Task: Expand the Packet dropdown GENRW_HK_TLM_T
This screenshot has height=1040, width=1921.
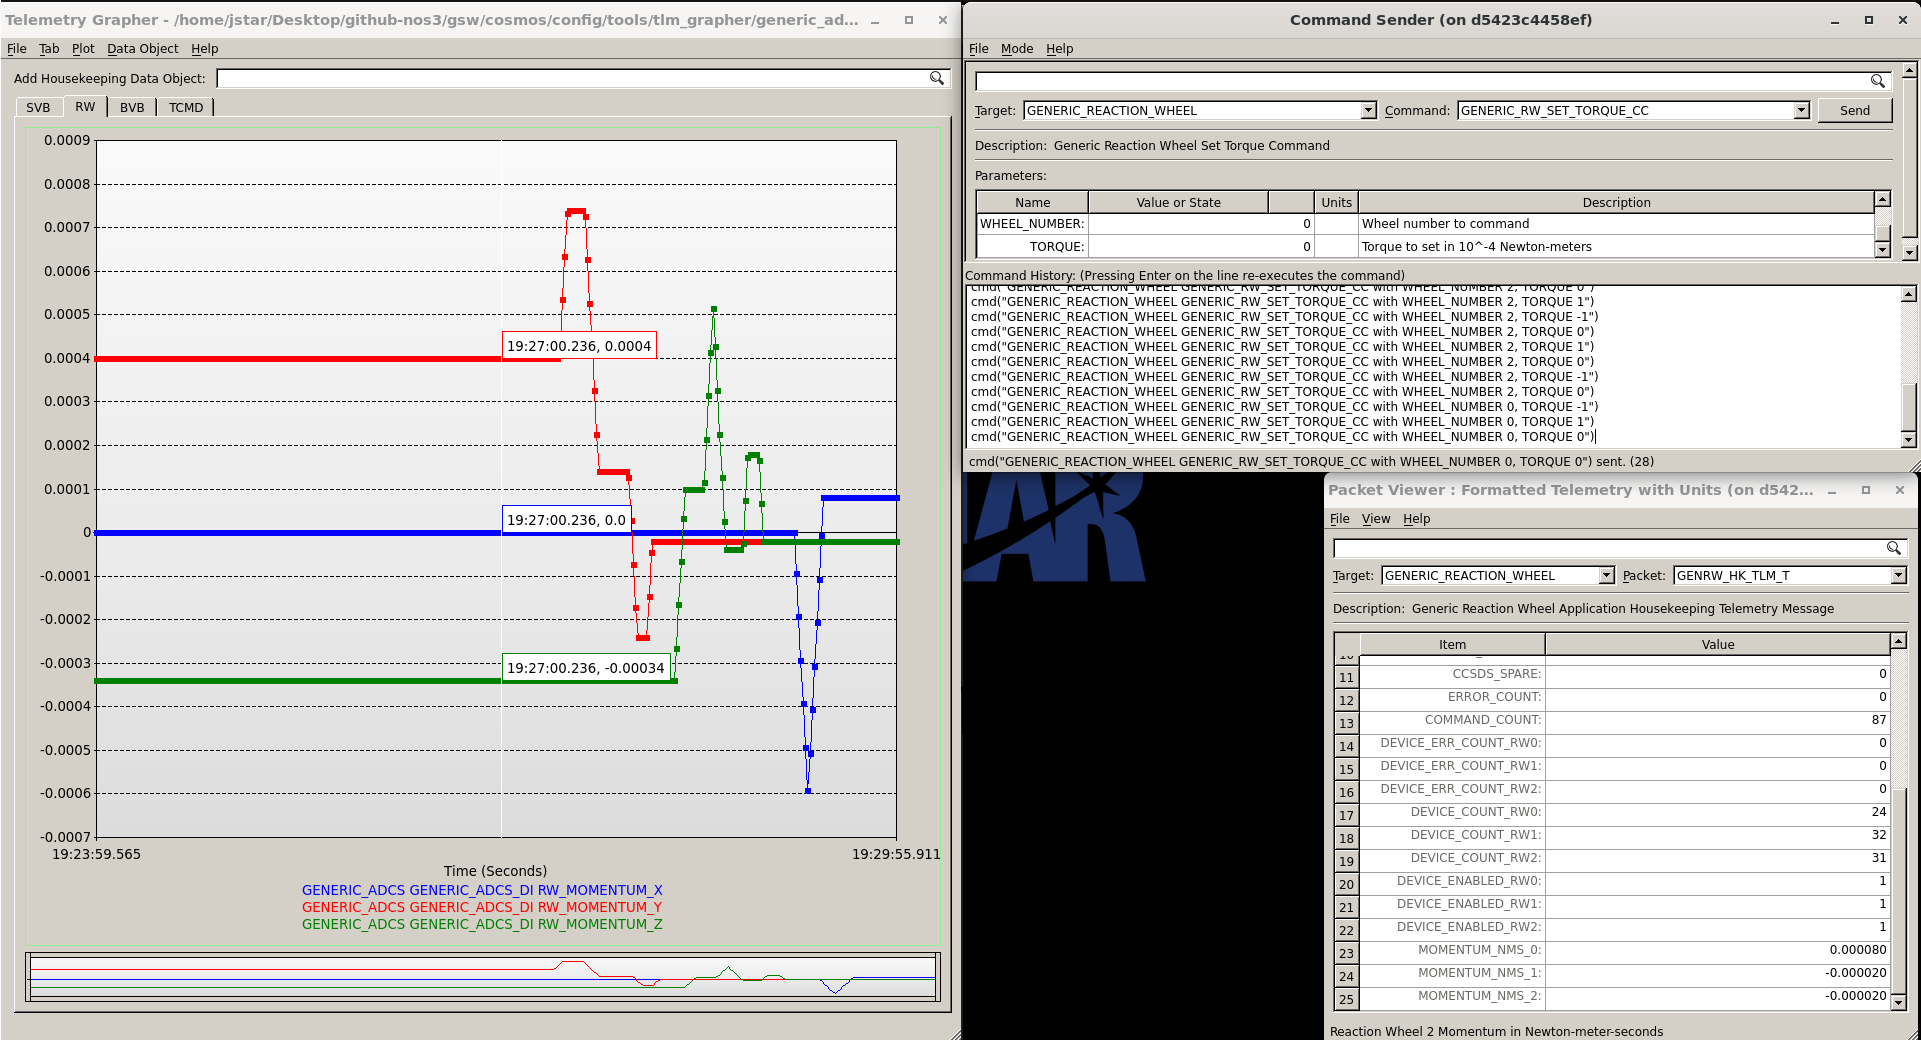Action: pos(1898,576)
